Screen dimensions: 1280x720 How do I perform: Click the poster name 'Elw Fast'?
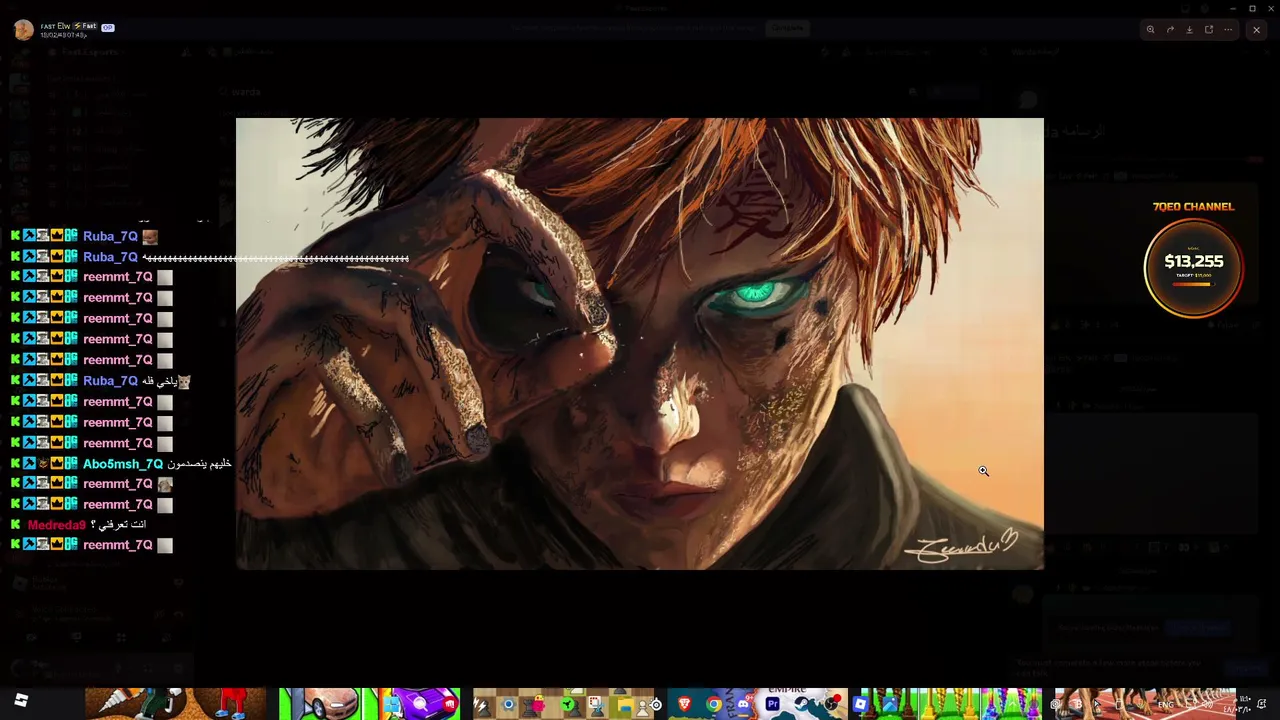tap(69, 26)
